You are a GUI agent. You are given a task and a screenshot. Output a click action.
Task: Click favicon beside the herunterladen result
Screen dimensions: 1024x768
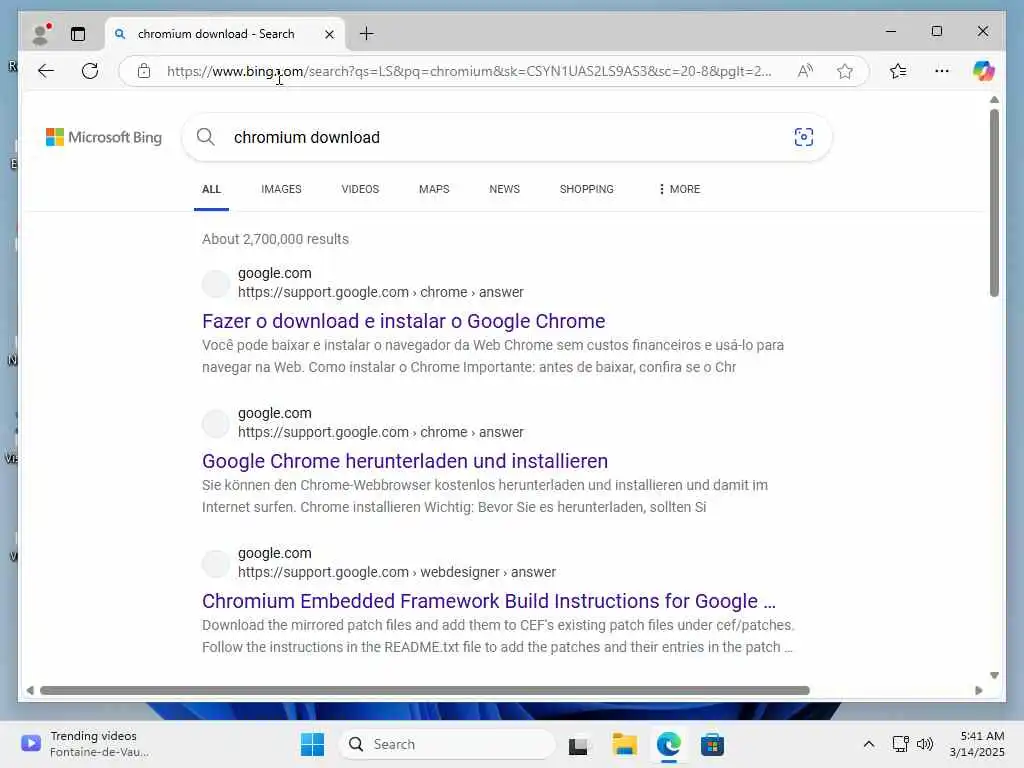(x=216, y=423)
